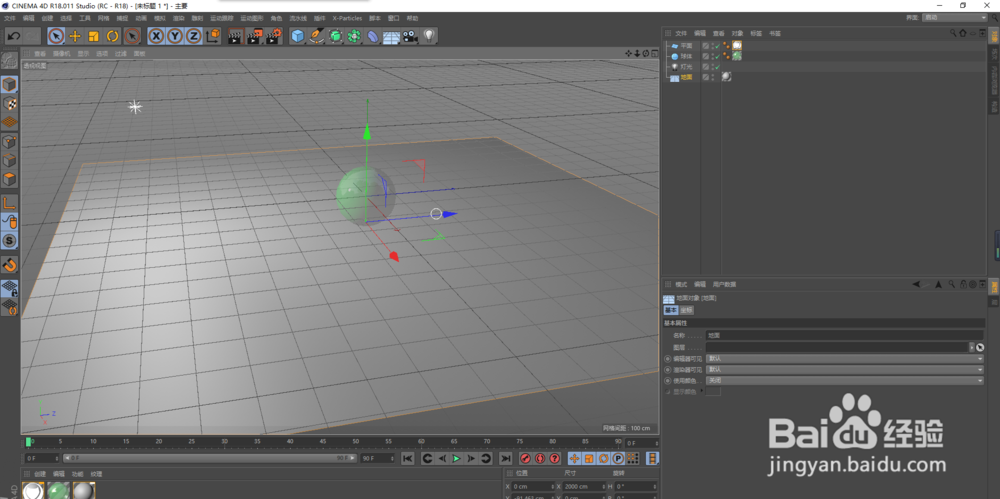Open the Object Manager 标签 menu

(756, 33)
